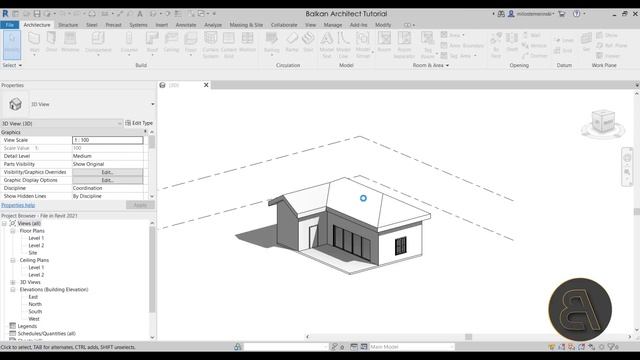This screenshot has height=360, width=640.
Task: Open the 3D View type selector dropdown
Action: [153, 104]
